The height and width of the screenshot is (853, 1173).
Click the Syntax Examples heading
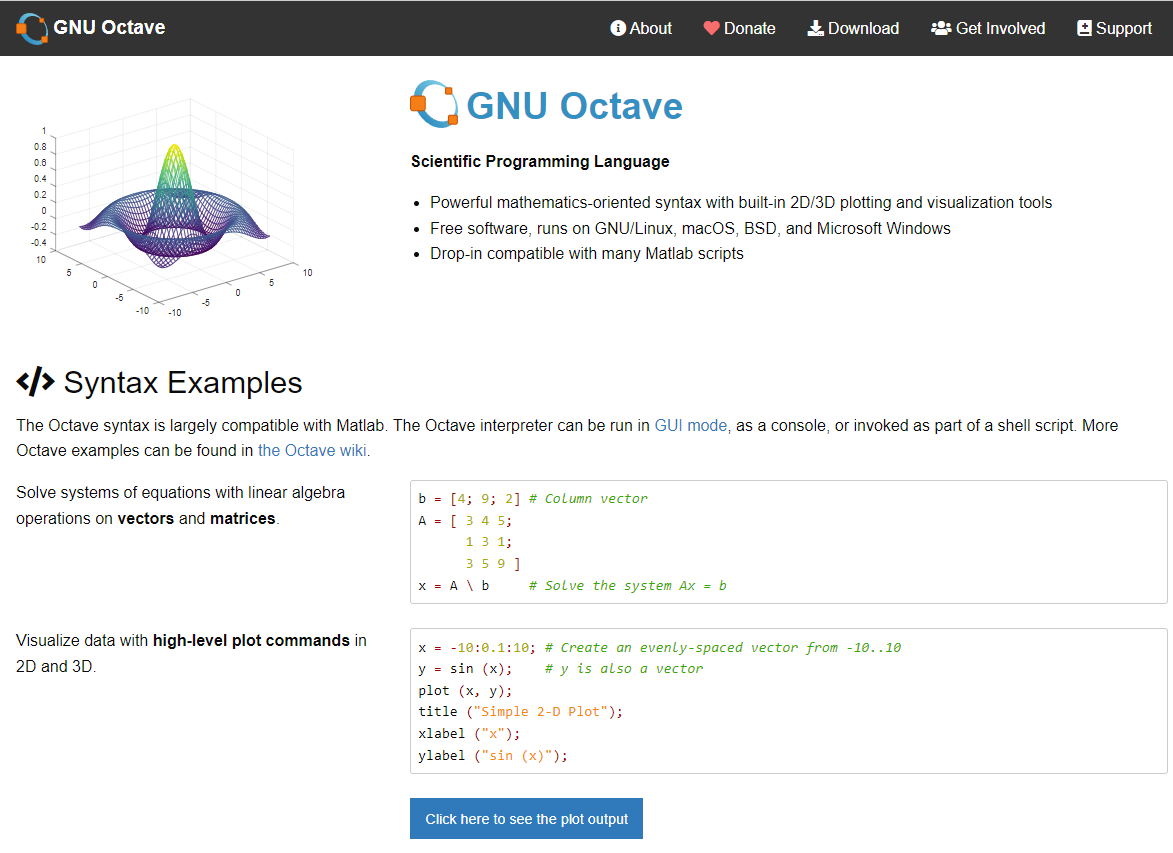click(183, 382)
